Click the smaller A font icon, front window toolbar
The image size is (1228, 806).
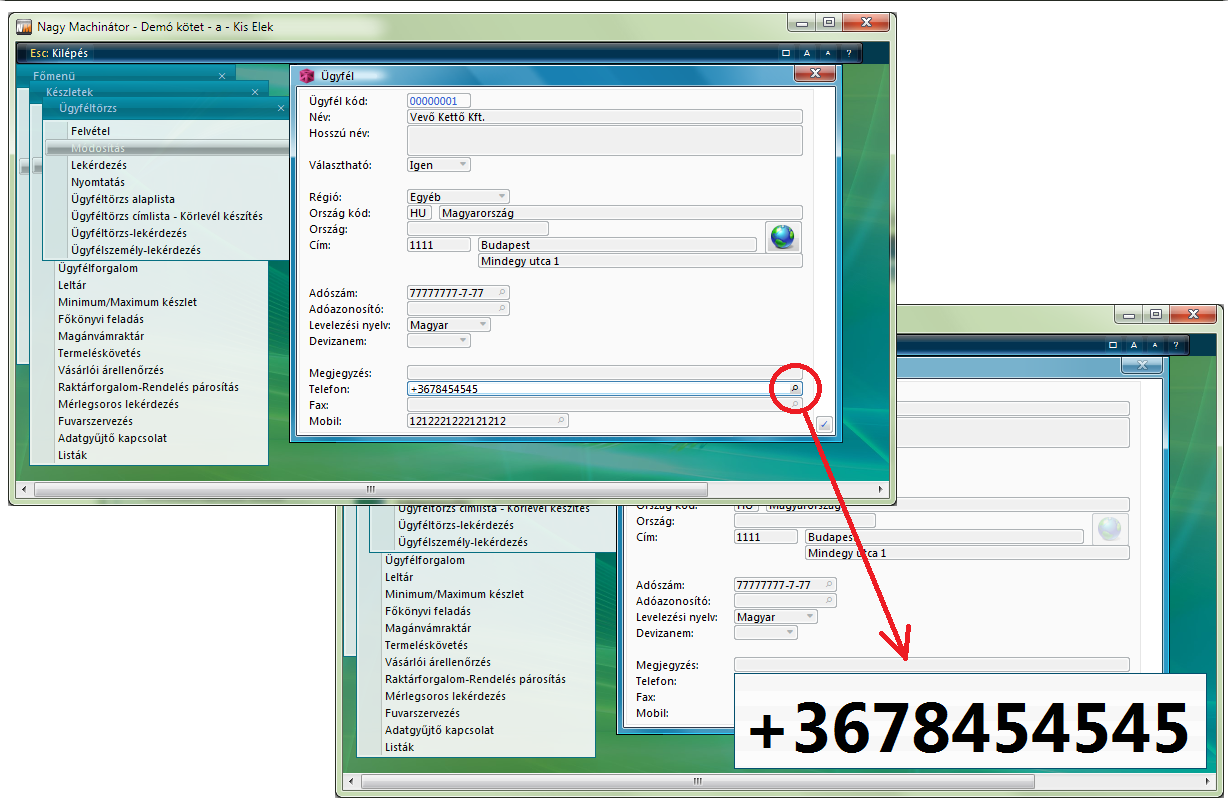click(x=828, y=53)
